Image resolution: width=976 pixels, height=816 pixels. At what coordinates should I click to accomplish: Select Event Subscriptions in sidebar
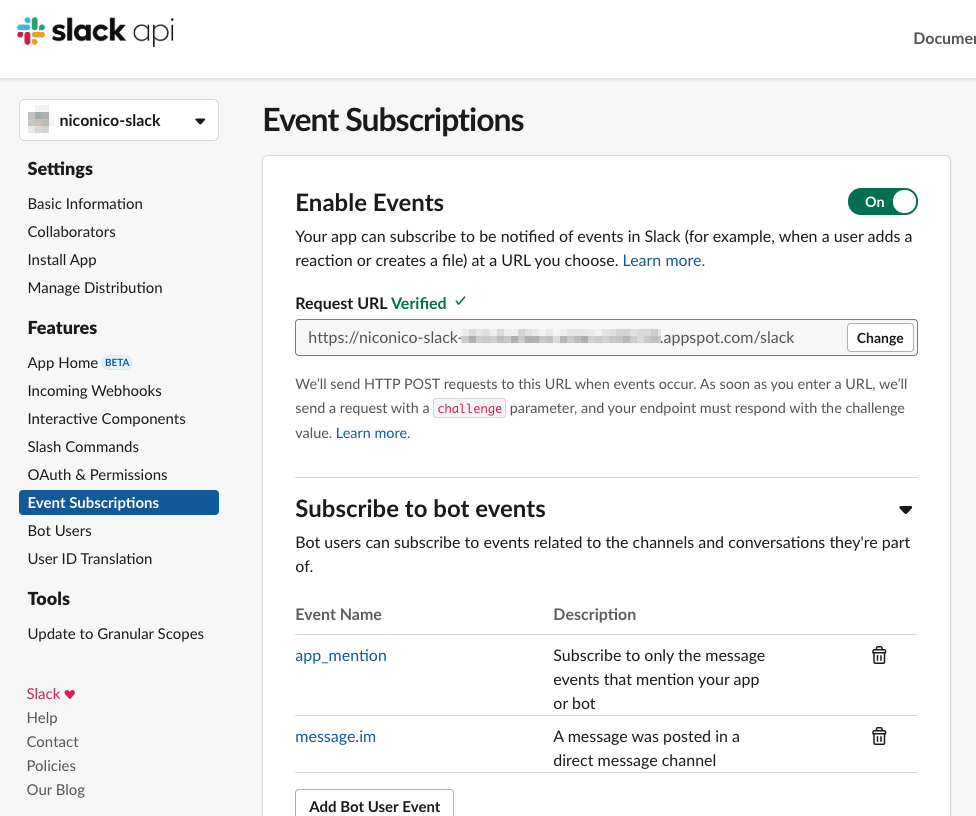pos(119,502)
